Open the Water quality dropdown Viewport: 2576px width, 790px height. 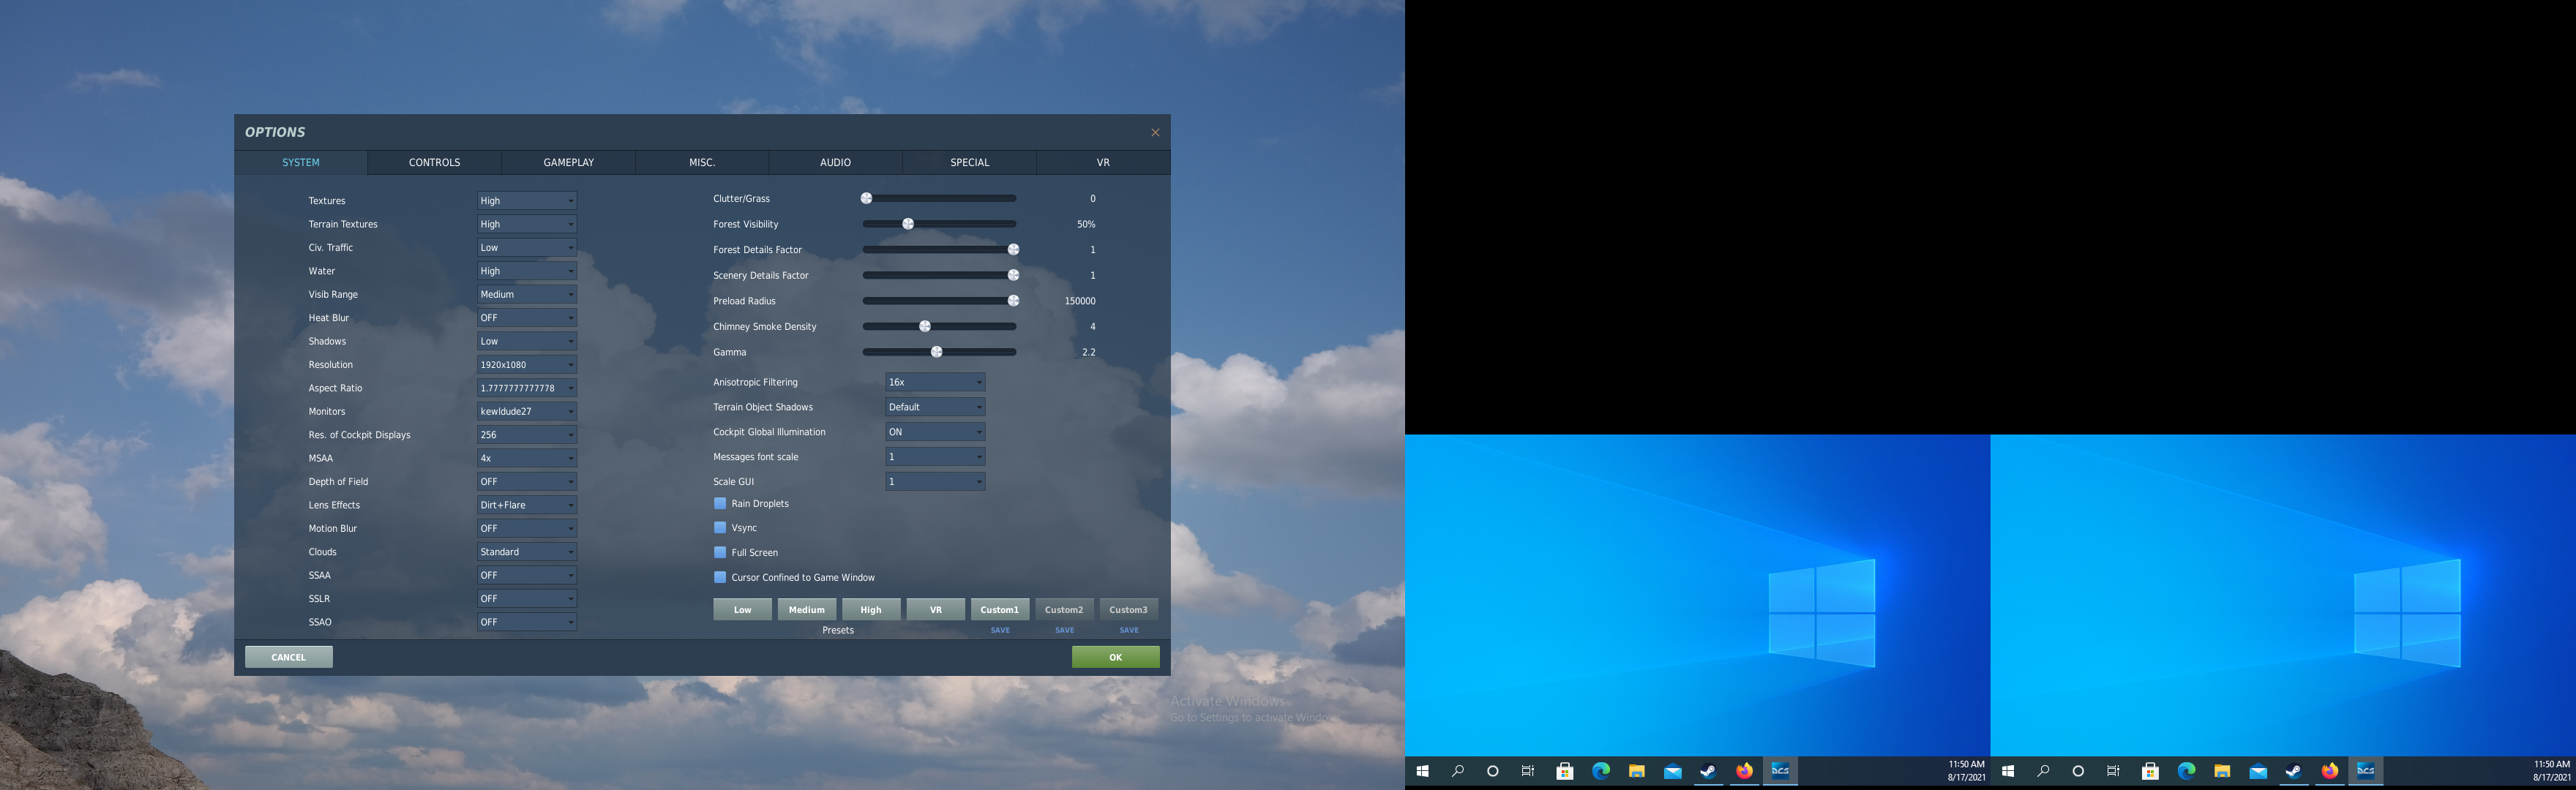527,271
